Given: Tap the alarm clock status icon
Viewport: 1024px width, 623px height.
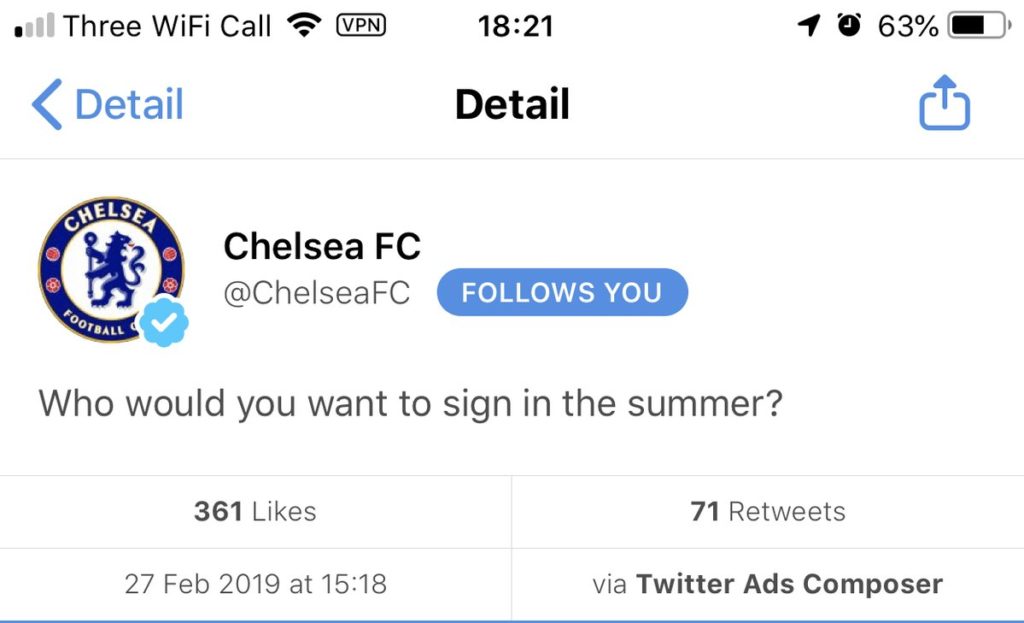Looking at the screenshot, I should 849,25.
